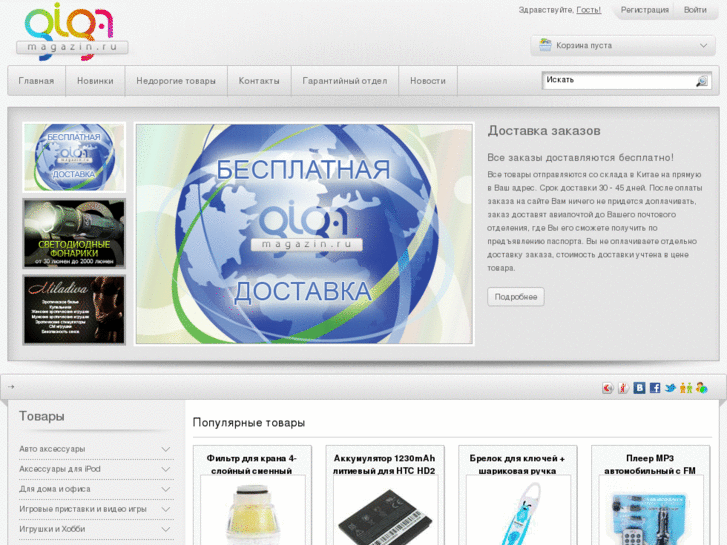The image size is (727, 545).
Task: Share on Moi Mir icon
Action: coord(701,388)
